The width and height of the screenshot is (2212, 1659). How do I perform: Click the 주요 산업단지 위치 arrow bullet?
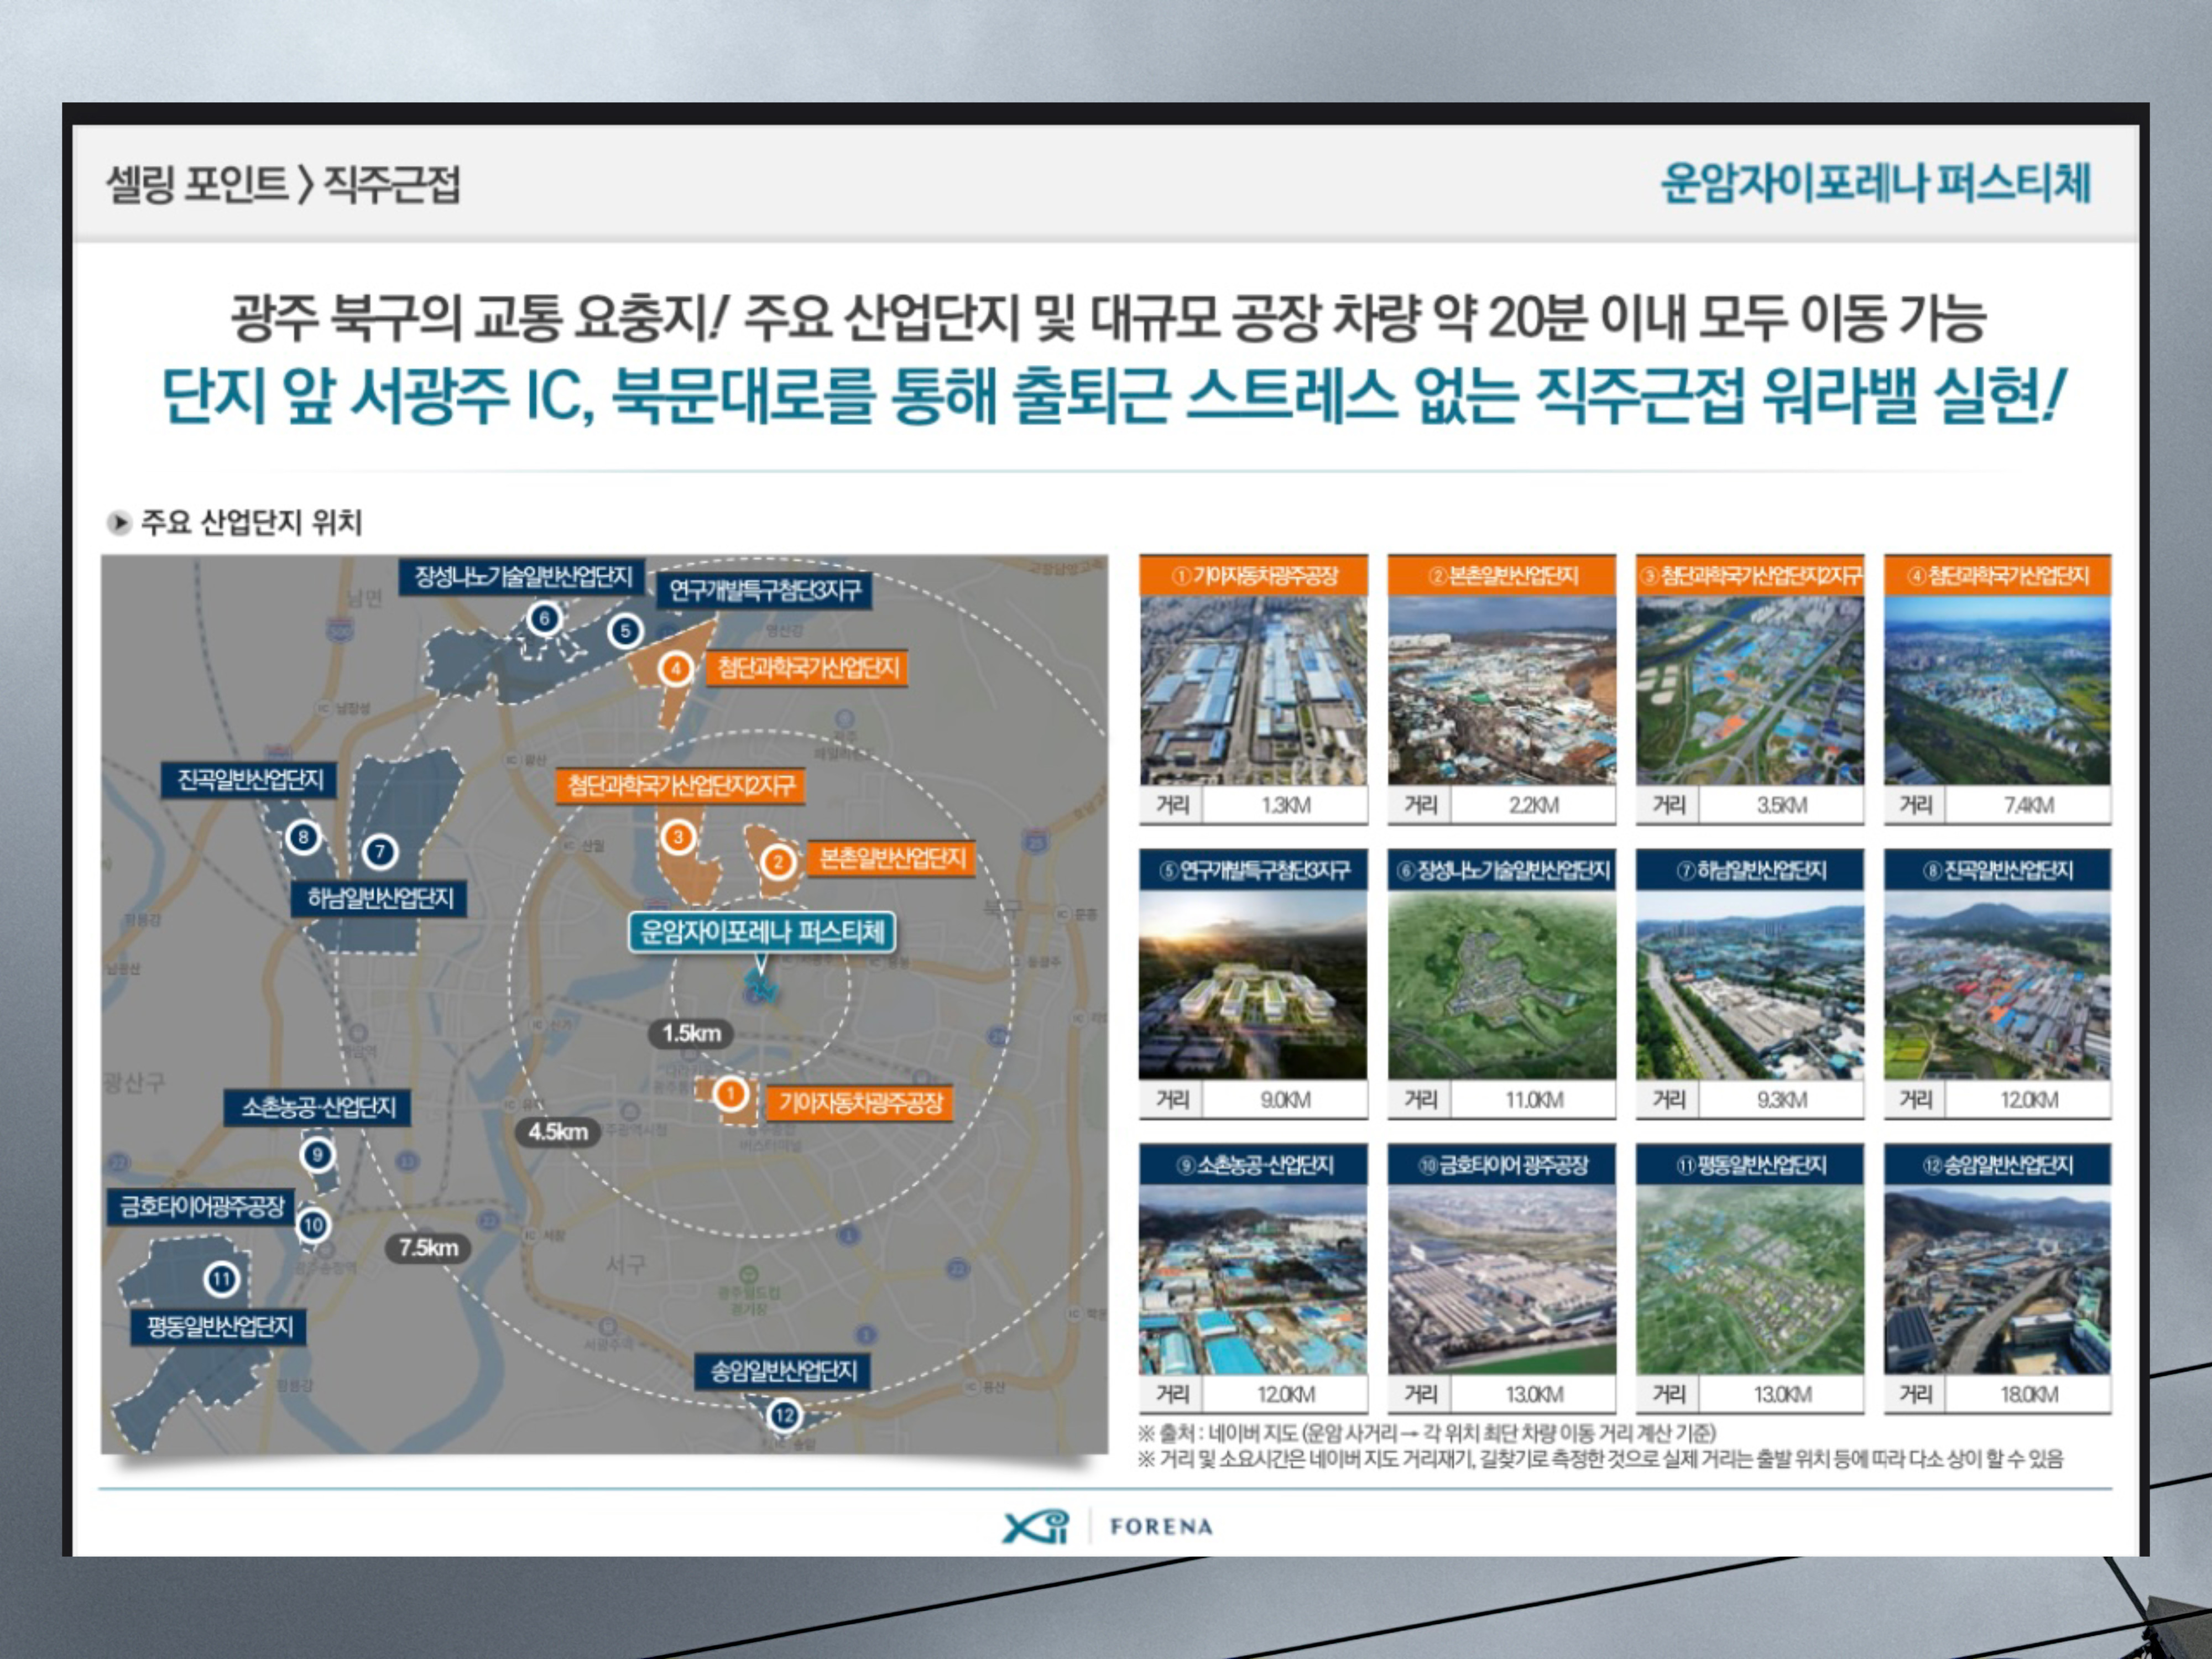click(x=119, y=522)
